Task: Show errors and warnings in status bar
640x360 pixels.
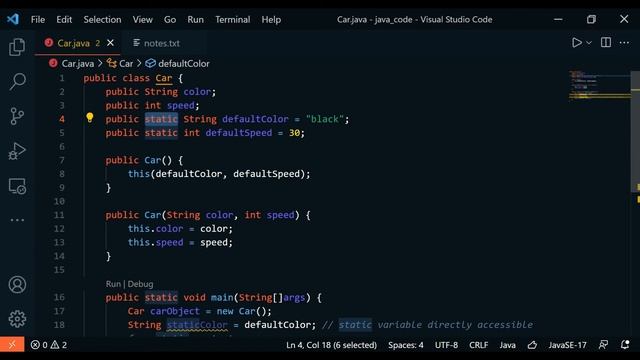Action: click(x=49, y=345)
